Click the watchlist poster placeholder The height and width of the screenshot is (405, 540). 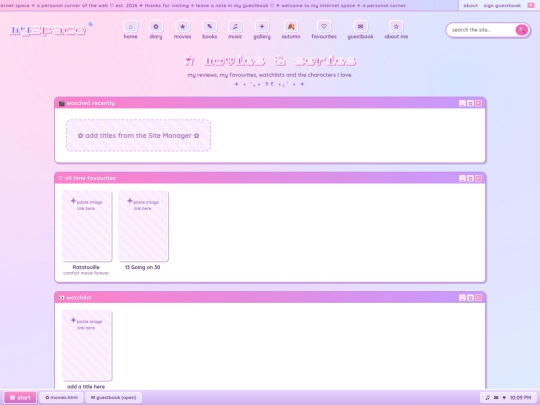point(86,345)
